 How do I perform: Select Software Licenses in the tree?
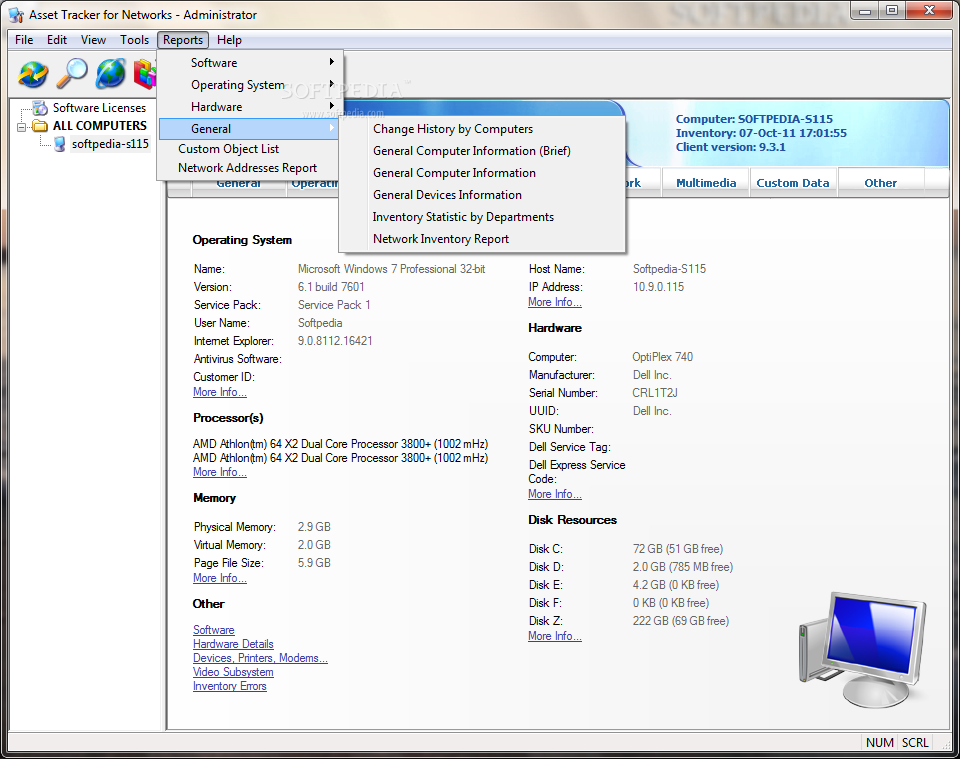[x=99, y=108]
